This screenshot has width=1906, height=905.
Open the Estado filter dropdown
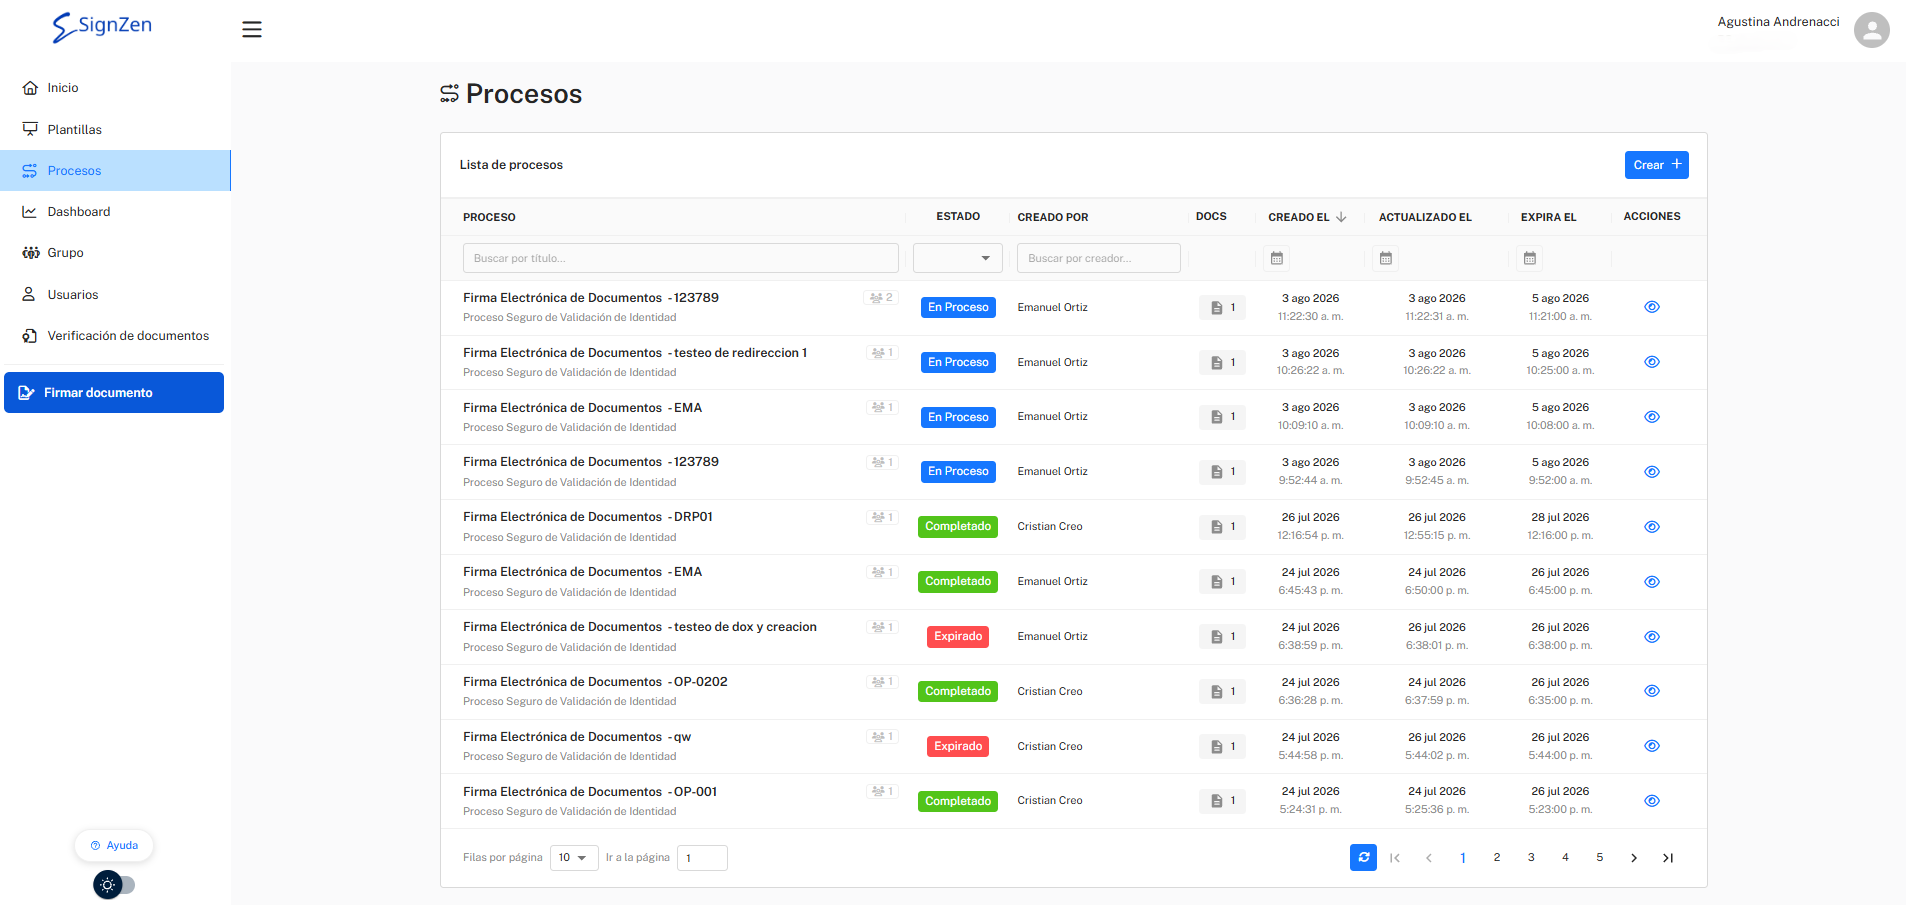click(958, 258)
